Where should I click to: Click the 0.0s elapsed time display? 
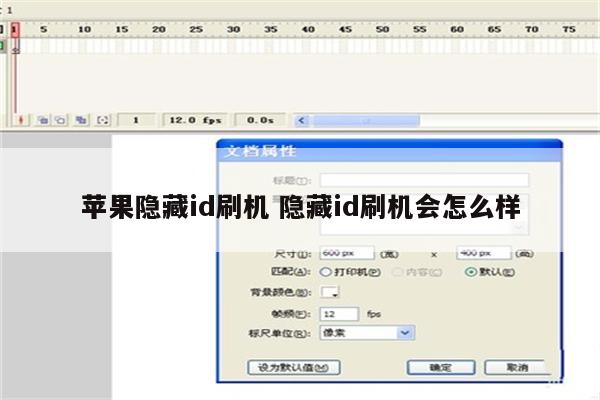click(x=260, y=120)
